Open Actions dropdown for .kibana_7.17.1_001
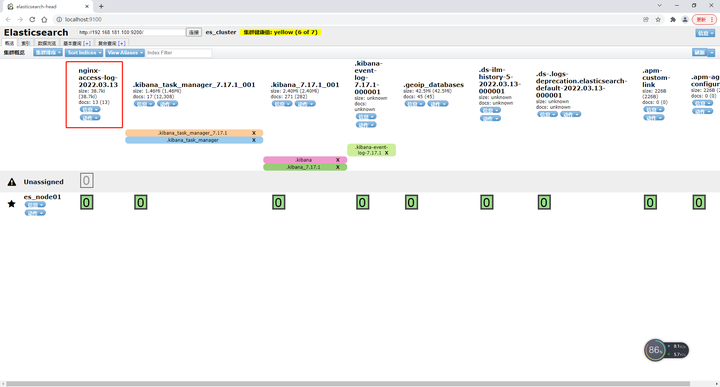This screenshot has width=720, height=387. pos(305,104)
